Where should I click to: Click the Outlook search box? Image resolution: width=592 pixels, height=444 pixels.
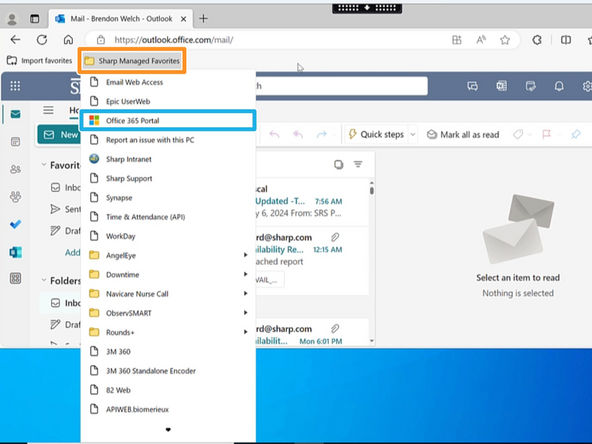point(342,86)
